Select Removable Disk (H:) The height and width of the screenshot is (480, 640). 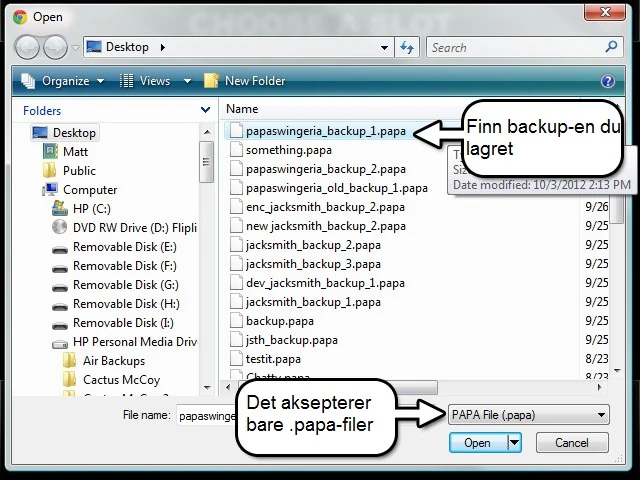(x=116, y=304)
